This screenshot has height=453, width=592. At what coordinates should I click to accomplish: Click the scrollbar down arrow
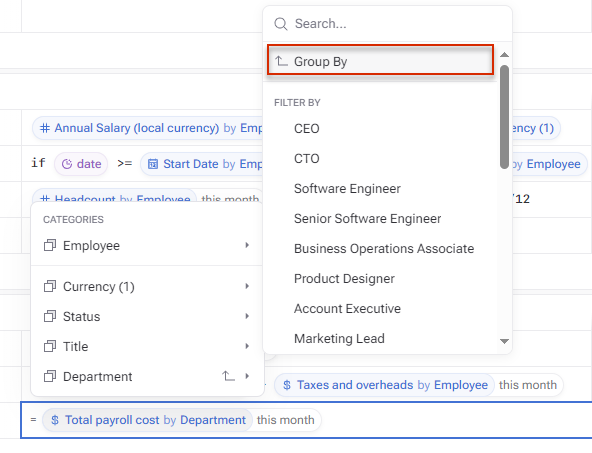click(x=504, y=341)
